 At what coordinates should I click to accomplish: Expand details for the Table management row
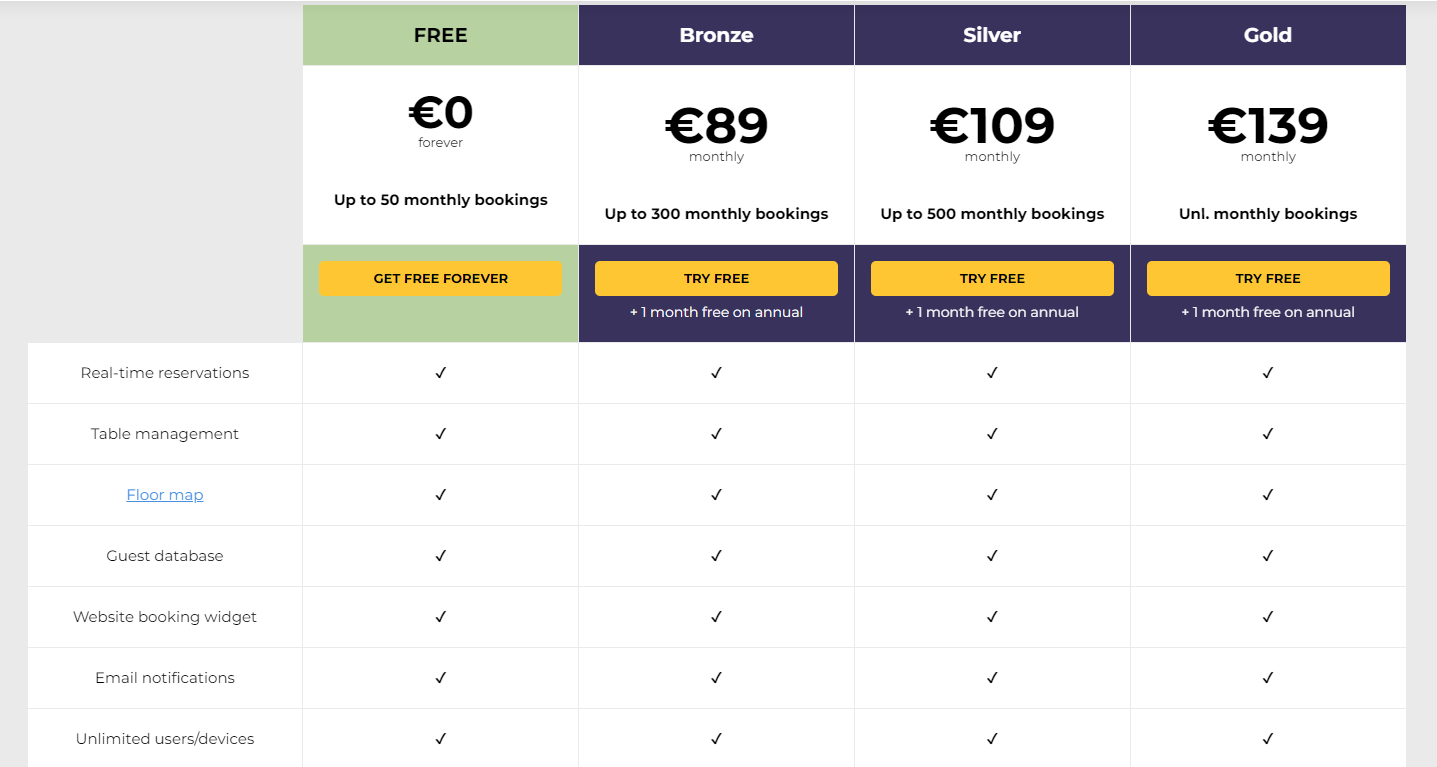click(165, 434)
